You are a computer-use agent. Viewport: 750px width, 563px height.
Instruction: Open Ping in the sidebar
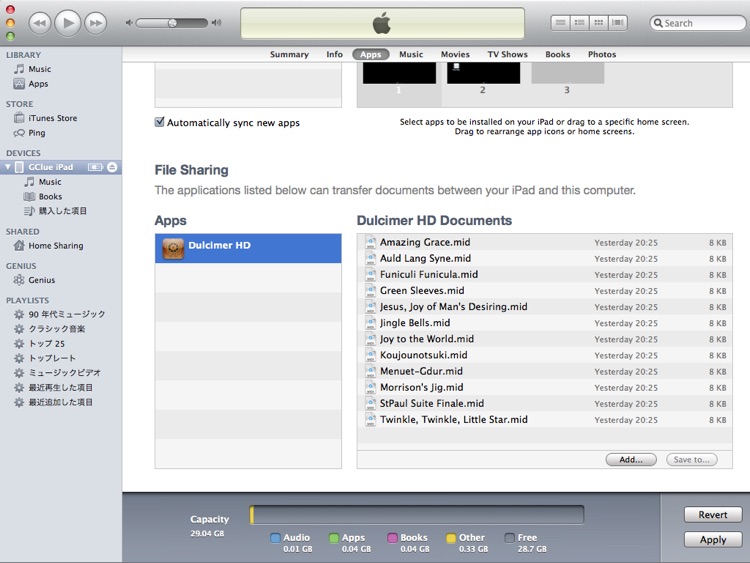point(61,132)
